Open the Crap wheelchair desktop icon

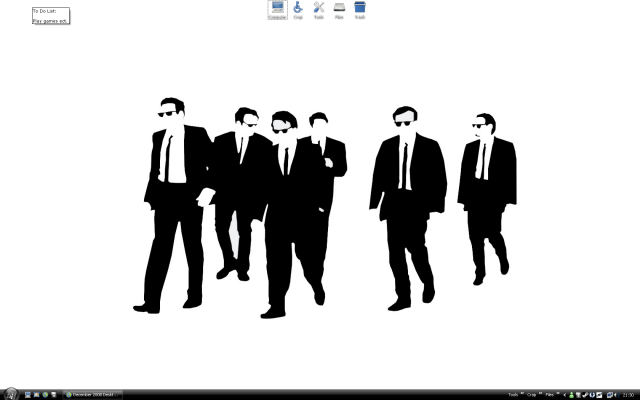coord(298,10)
